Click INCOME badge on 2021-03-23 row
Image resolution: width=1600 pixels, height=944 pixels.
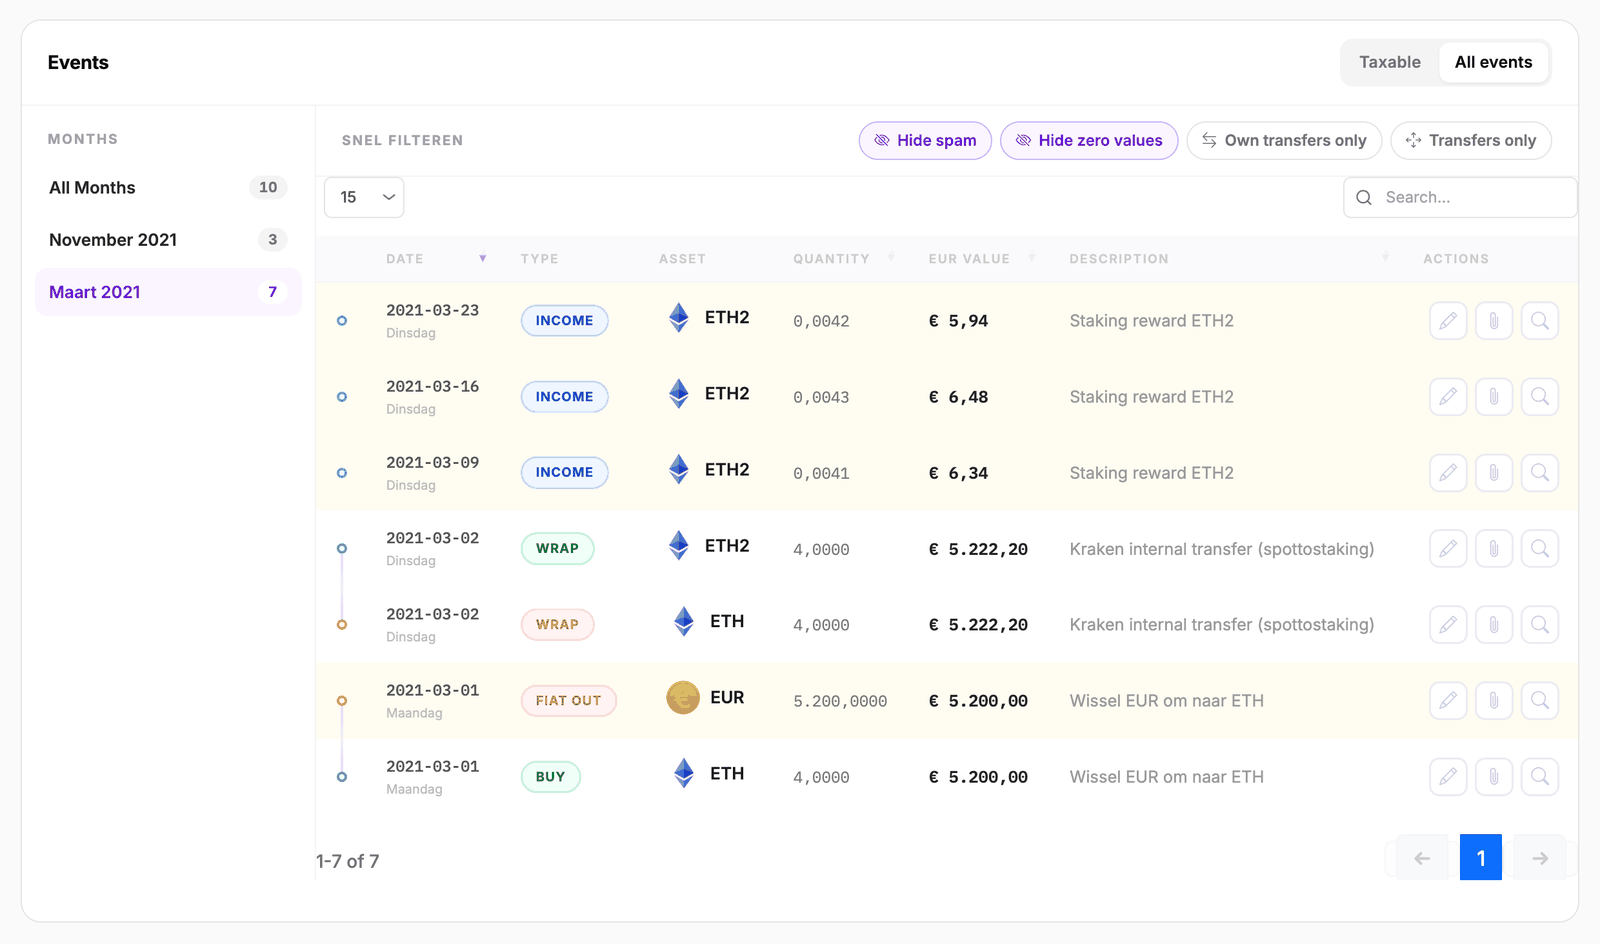pyautogui.click(x=564, y=321)
